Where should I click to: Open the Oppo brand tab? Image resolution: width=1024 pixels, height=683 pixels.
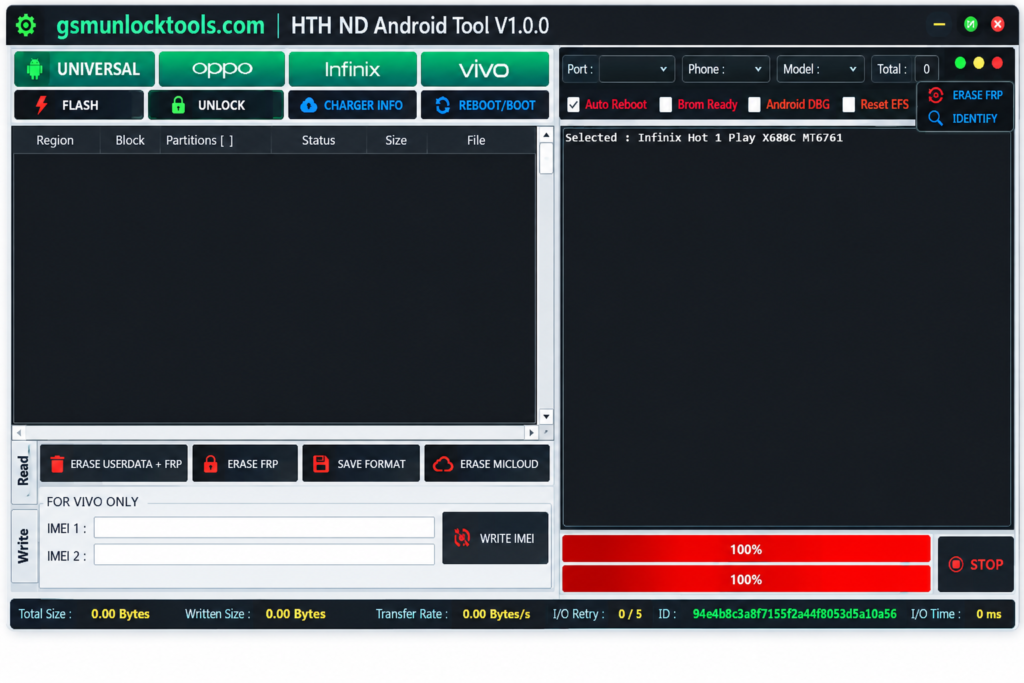(x=222, y=69)
